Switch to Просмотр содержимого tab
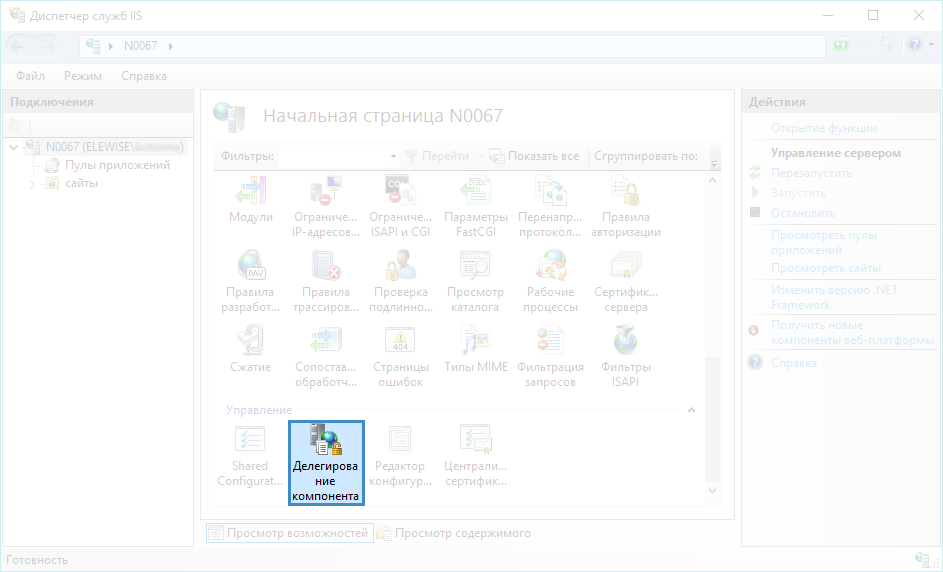This screenshot has height=572, width=943. 462,533
